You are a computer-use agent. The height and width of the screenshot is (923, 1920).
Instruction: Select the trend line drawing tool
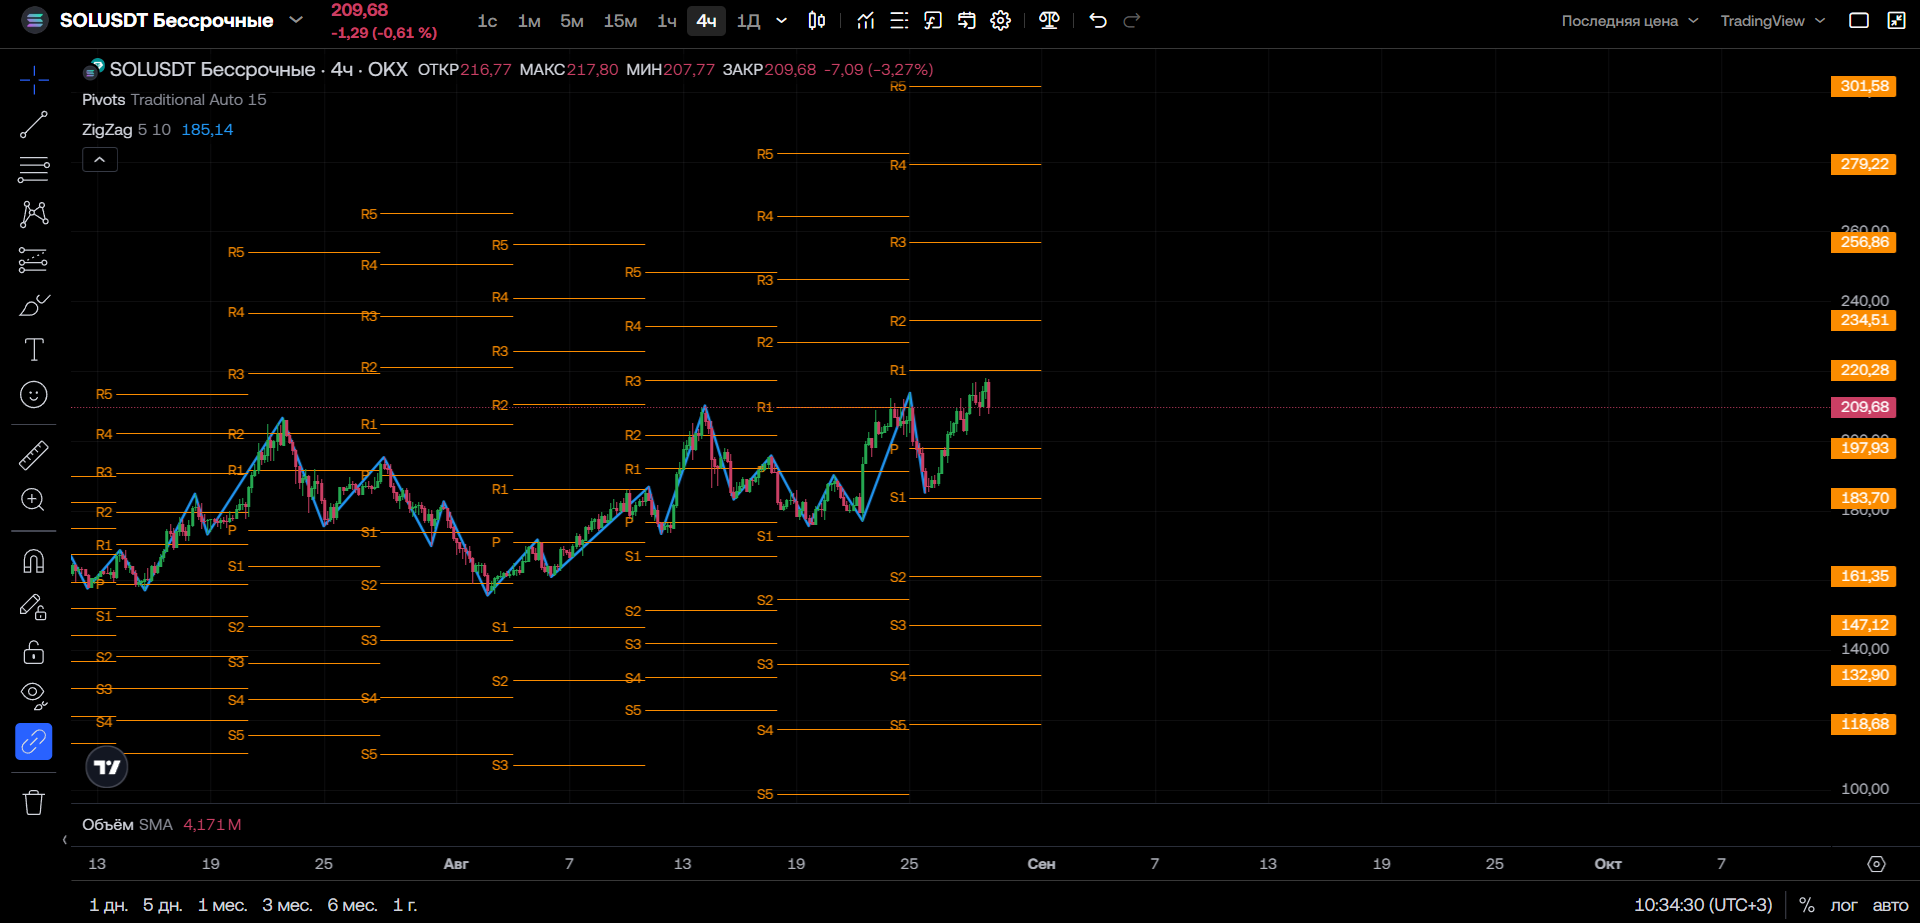[33, 125]
